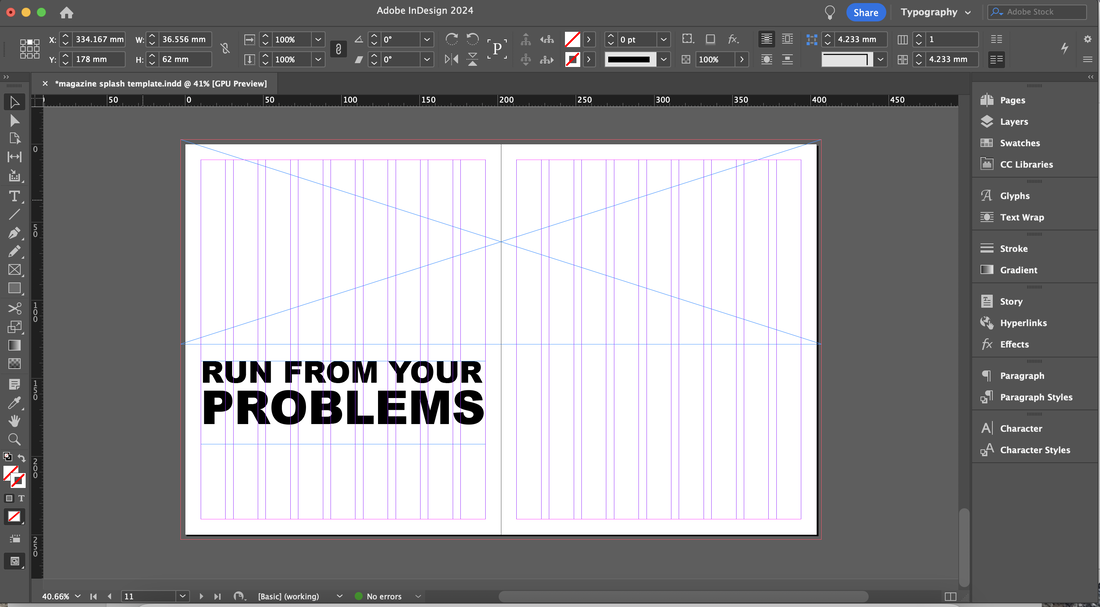The image size is (1100, 607).
Task: Open the shear angle dropdown
Action: [427, 60]
